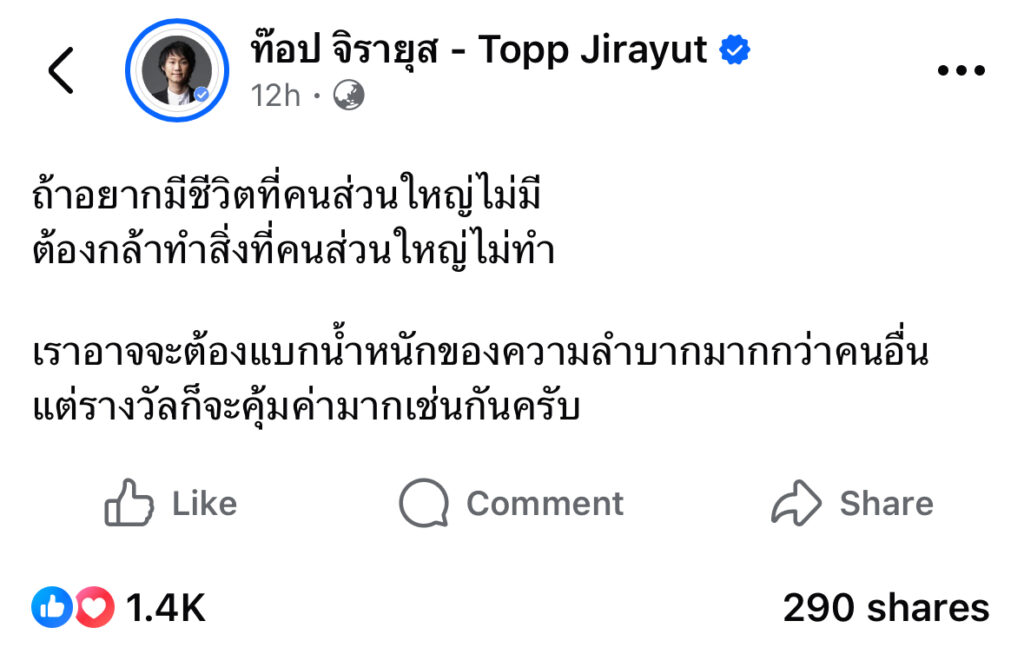Tap the globe public audience icon
This screenshot has width=1024, height=654.
click(x=349, y=95)
